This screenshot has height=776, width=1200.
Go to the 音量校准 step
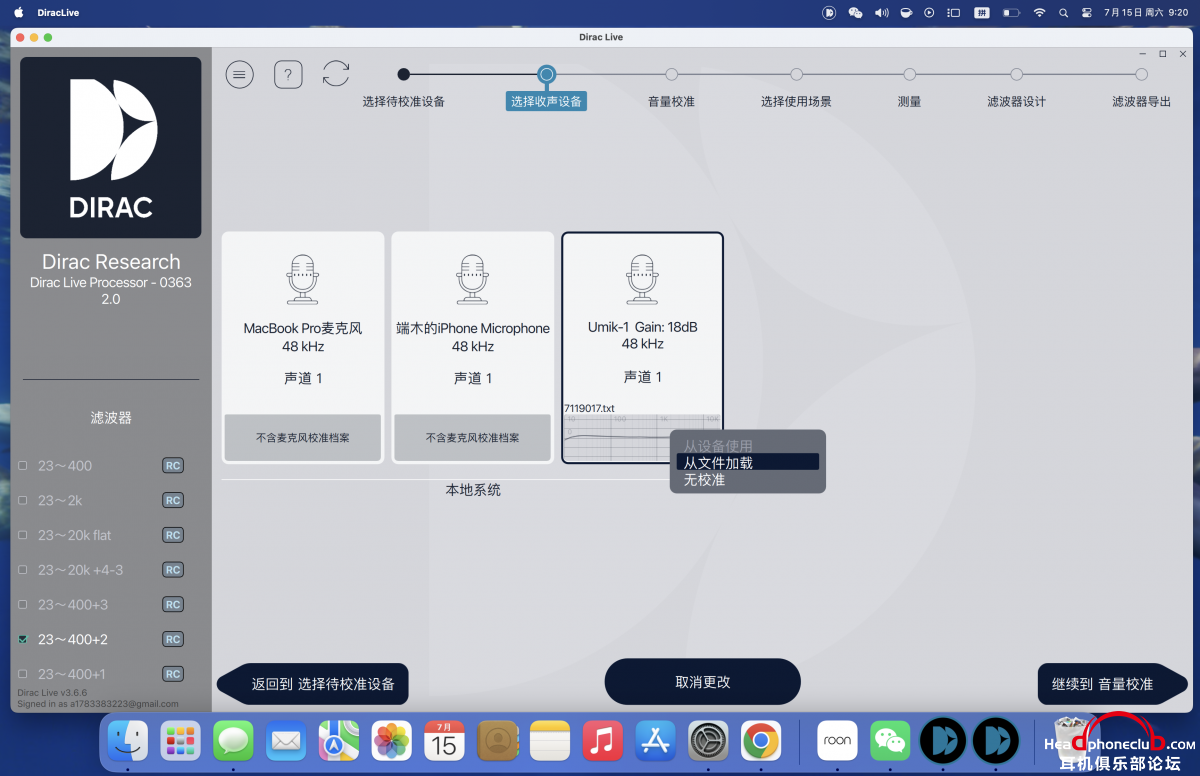(671, 101)
